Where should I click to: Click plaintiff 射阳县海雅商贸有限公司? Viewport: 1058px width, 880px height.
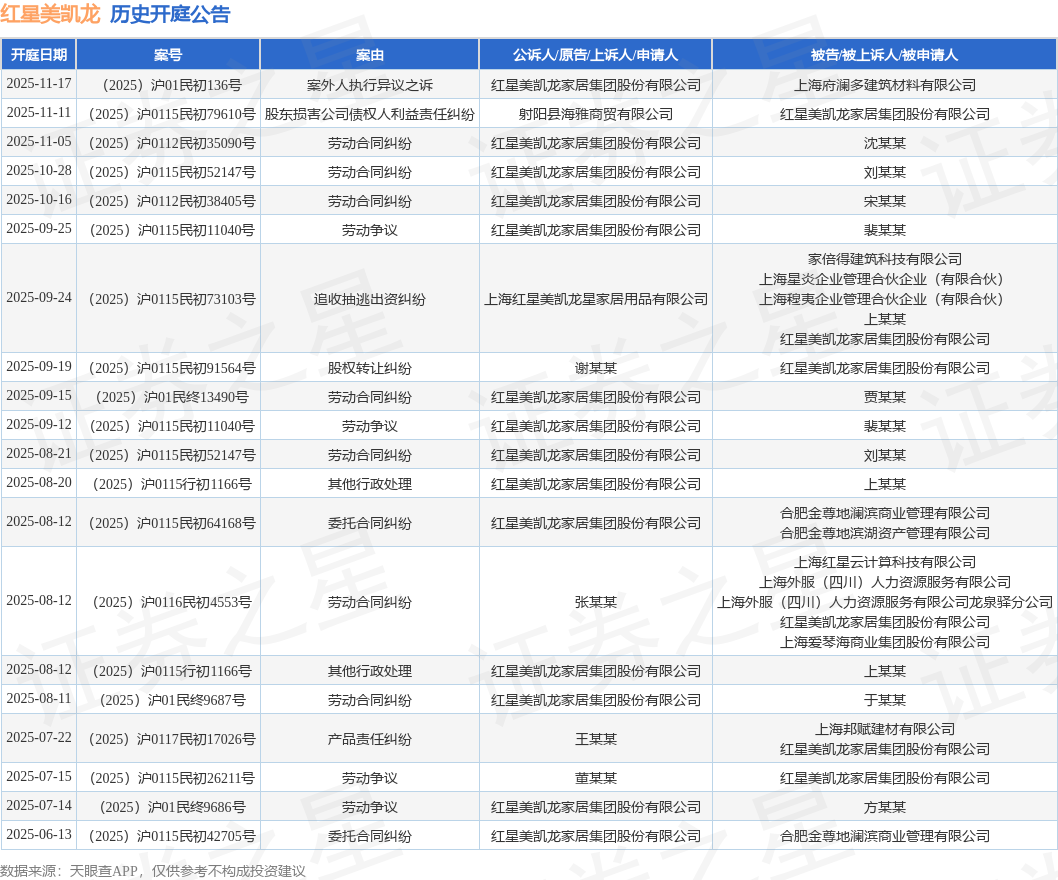click(595, 114)
